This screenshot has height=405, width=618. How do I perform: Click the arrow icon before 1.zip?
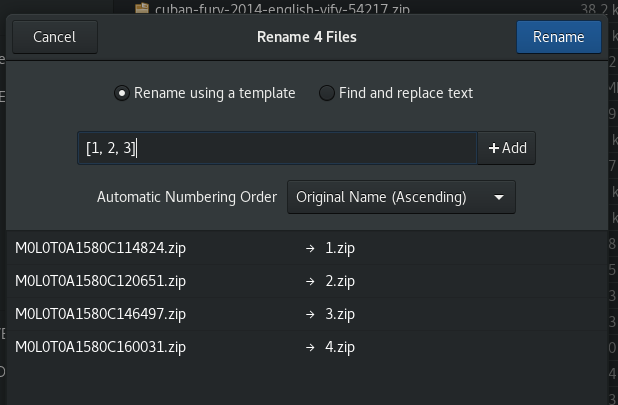[x=311, y=248]
